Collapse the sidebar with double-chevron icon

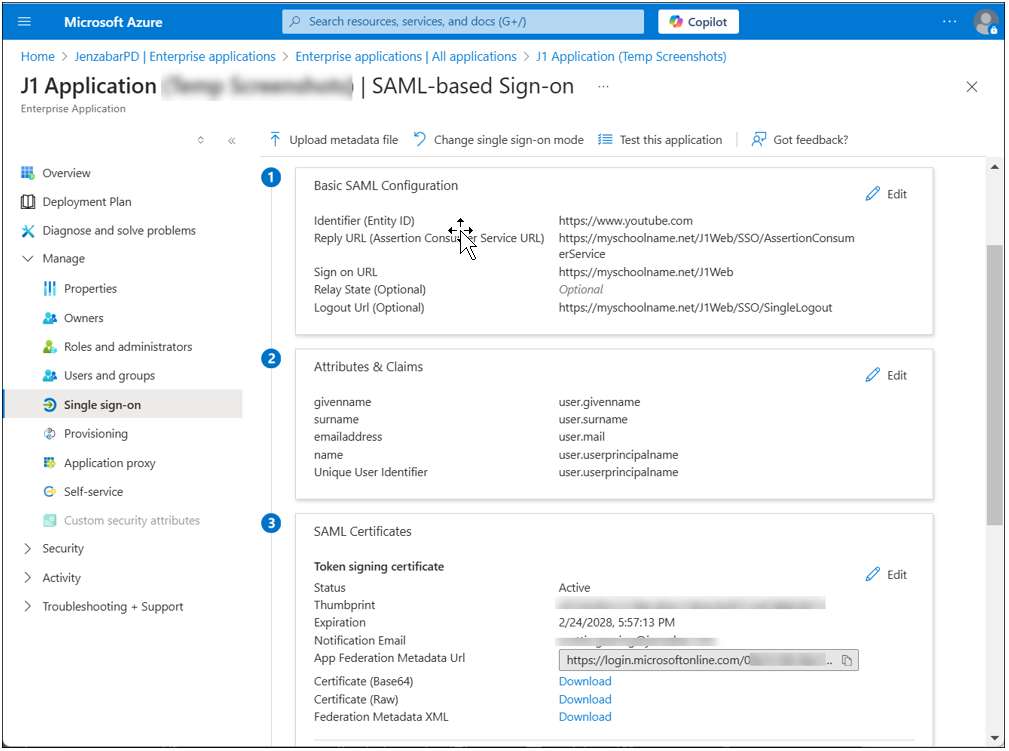pos(232,140)
